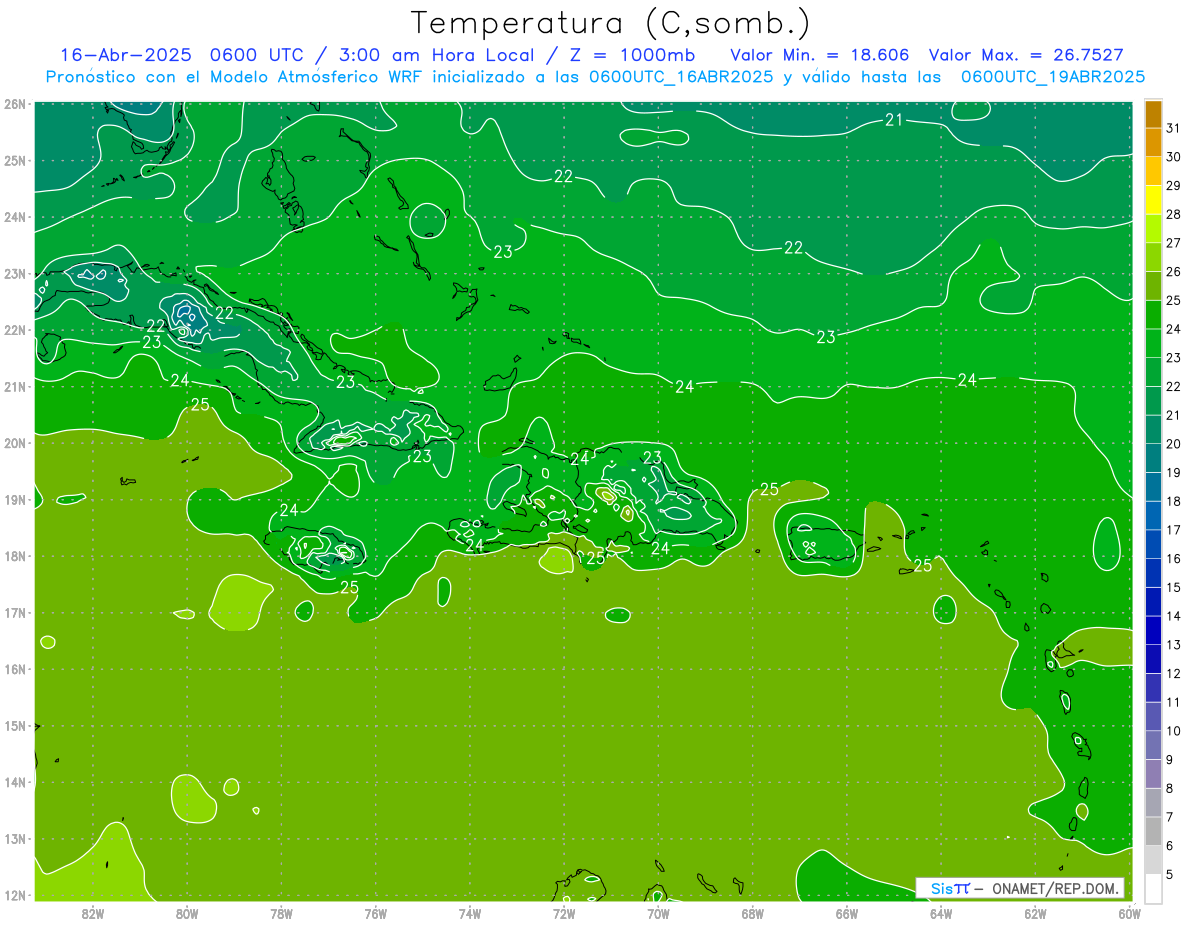Click the 62W longitude axis label
The image size is (1200, 927).
1035,913
